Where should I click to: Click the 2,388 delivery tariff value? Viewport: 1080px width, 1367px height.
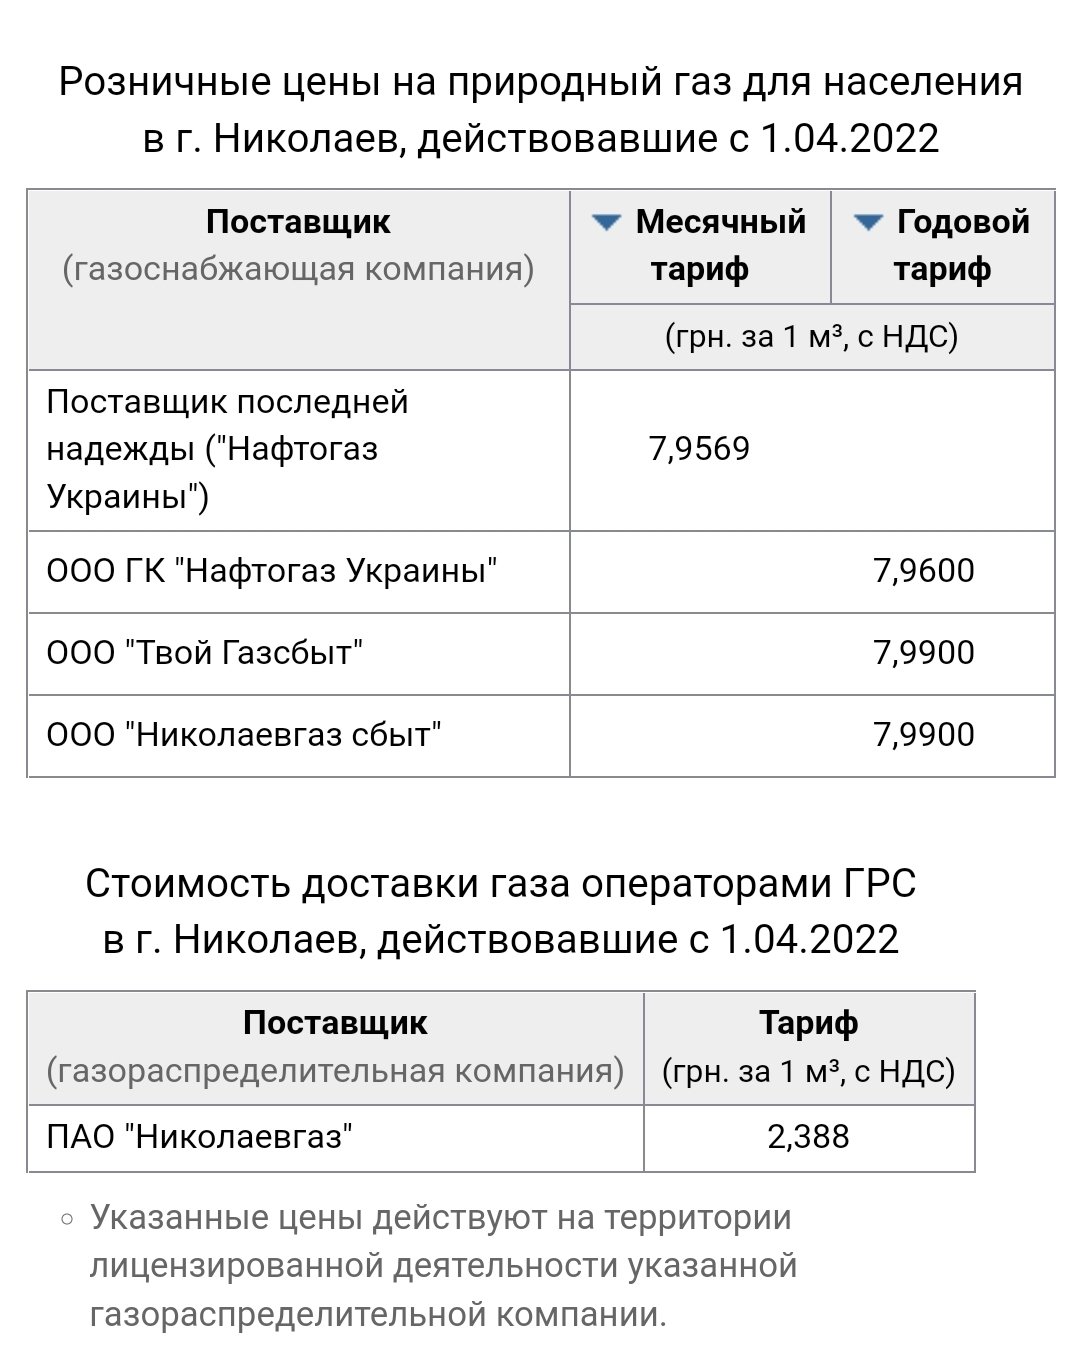pos(808,1137)
